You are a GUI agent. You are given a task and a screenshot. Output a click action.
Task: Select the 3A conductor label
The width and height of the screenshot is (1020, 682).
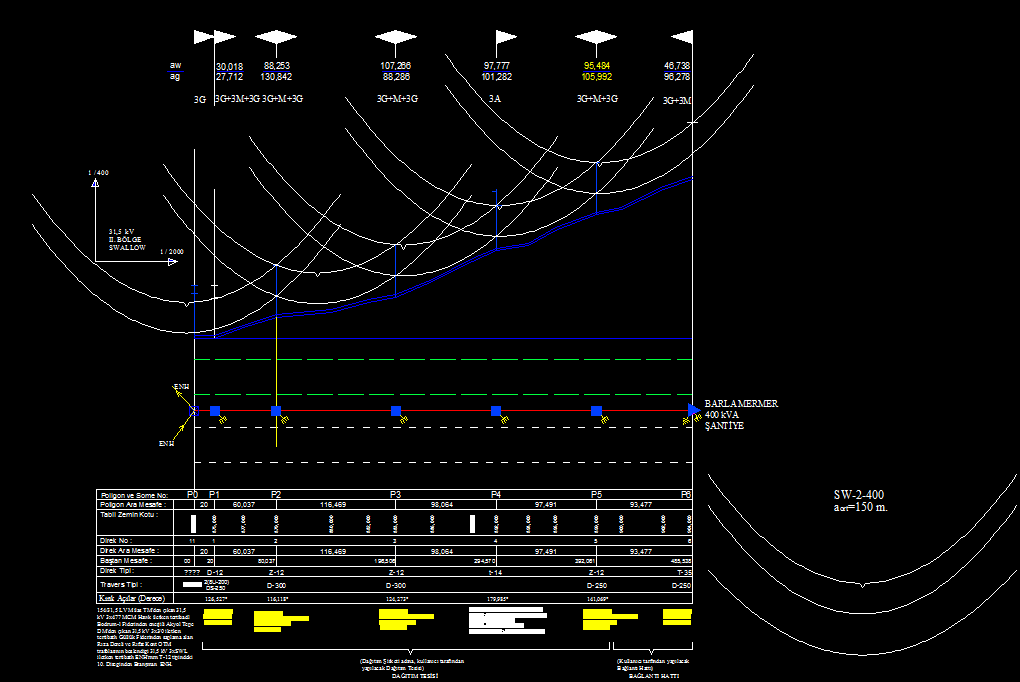[495, 99]
